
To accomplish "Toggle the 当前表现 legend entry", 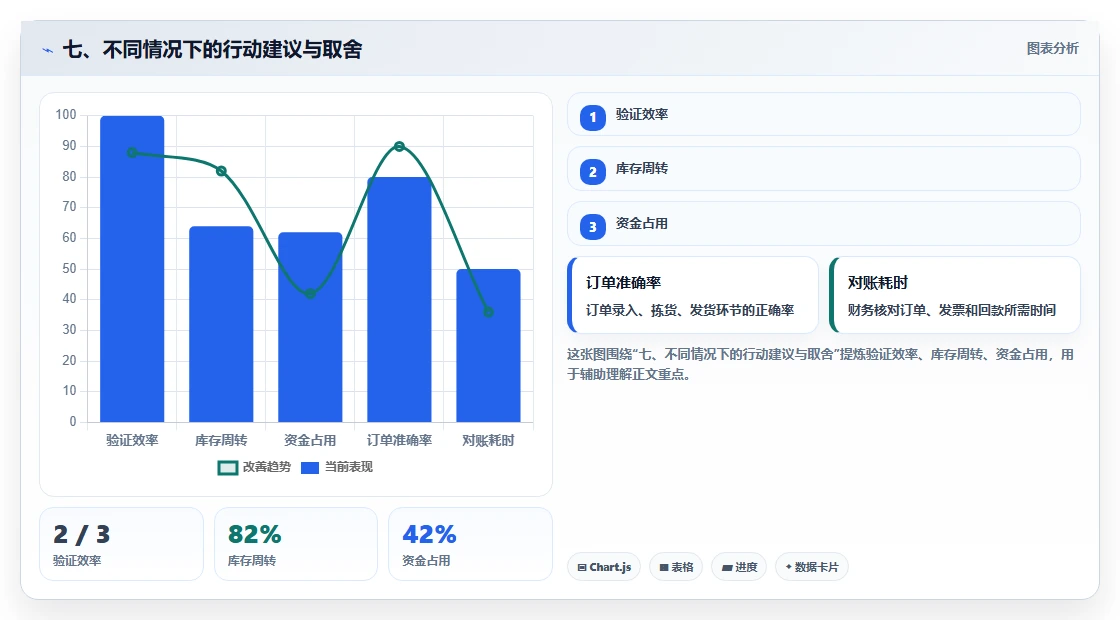I will [337, 467].
